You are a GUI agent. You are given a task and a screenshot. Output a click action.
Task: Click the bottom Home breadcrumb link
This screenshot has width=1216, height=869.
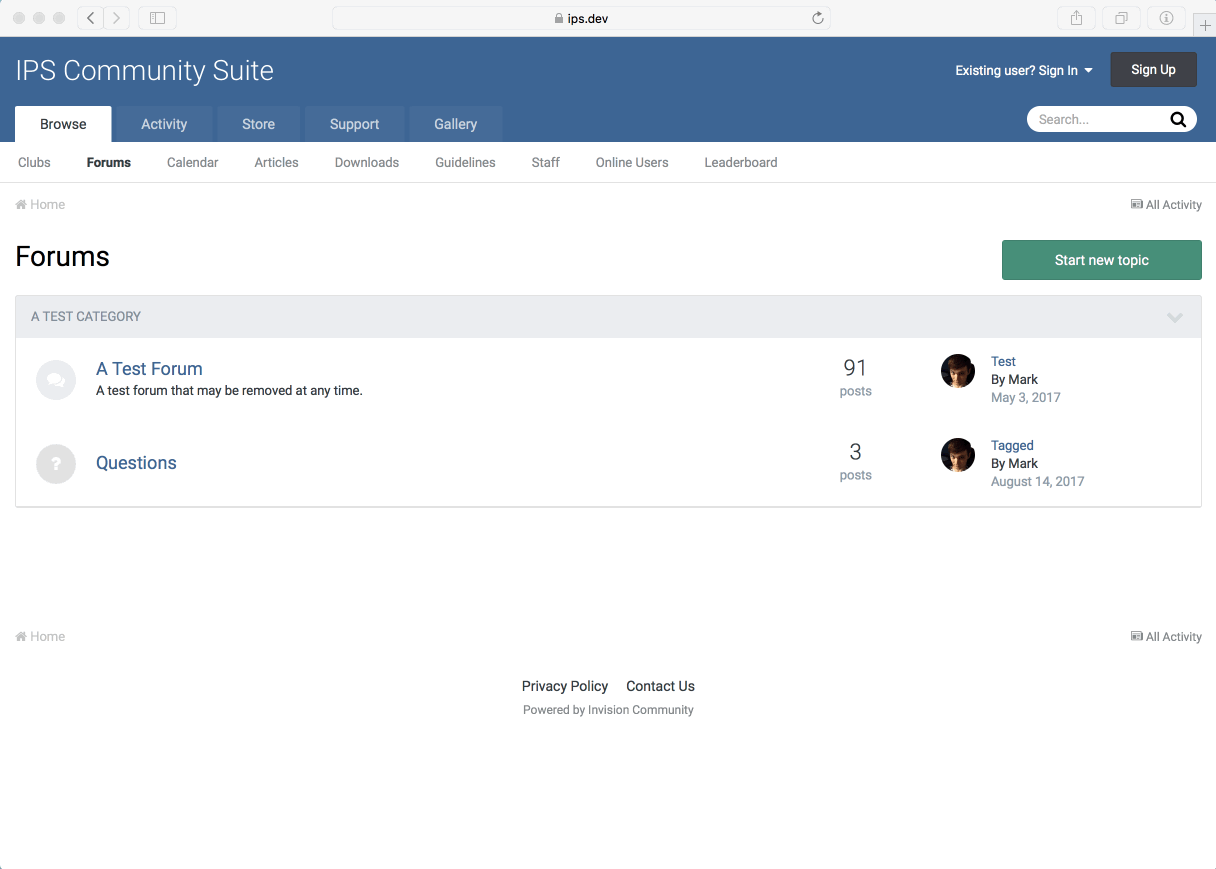40,637
